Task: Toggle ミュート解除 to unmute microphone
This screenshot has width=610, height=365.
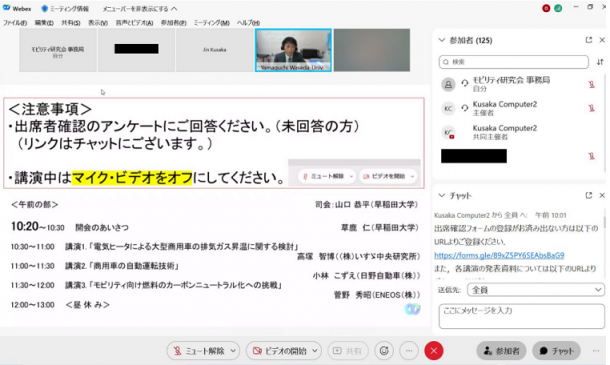Action: point(199,351)
